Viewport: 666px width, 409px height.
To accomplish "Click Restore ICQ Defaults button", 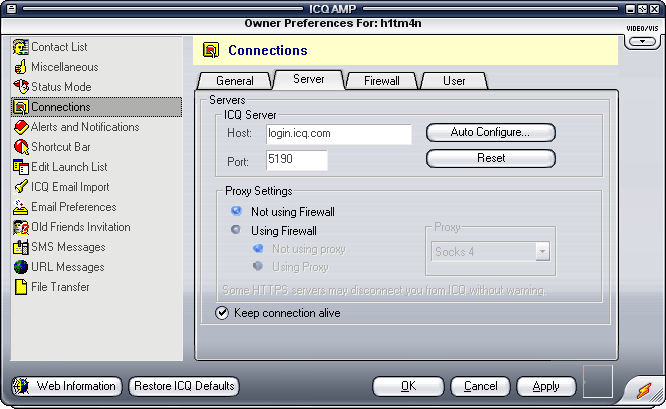I will (184, 386).
